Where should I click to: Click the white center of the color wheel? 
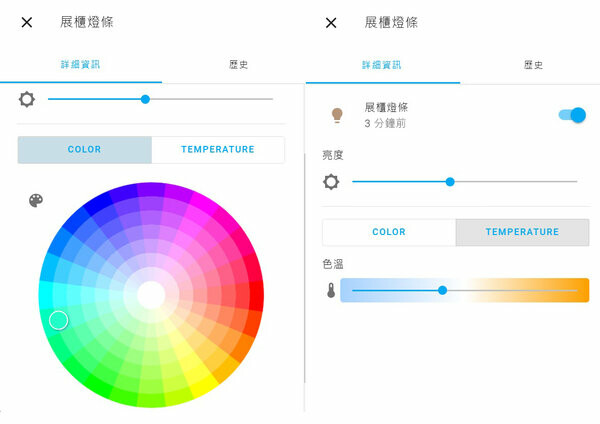click(x=151, y=295)
